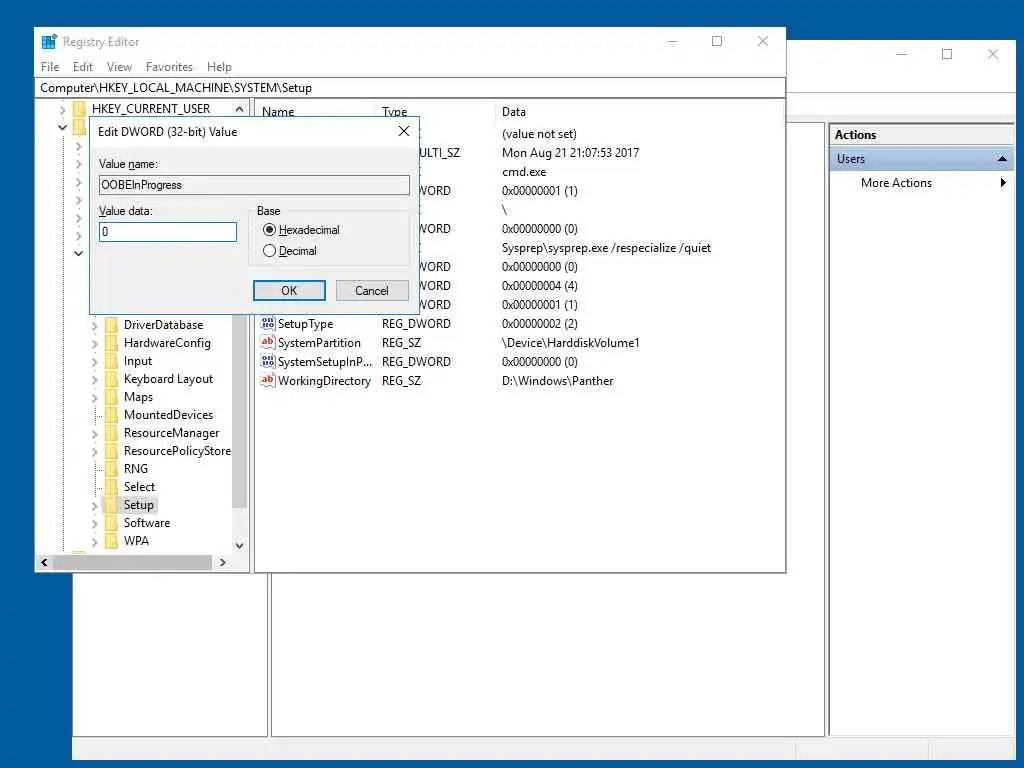
Task: Click the '0x00000004 (4)' data value
Action: [539, 285]
